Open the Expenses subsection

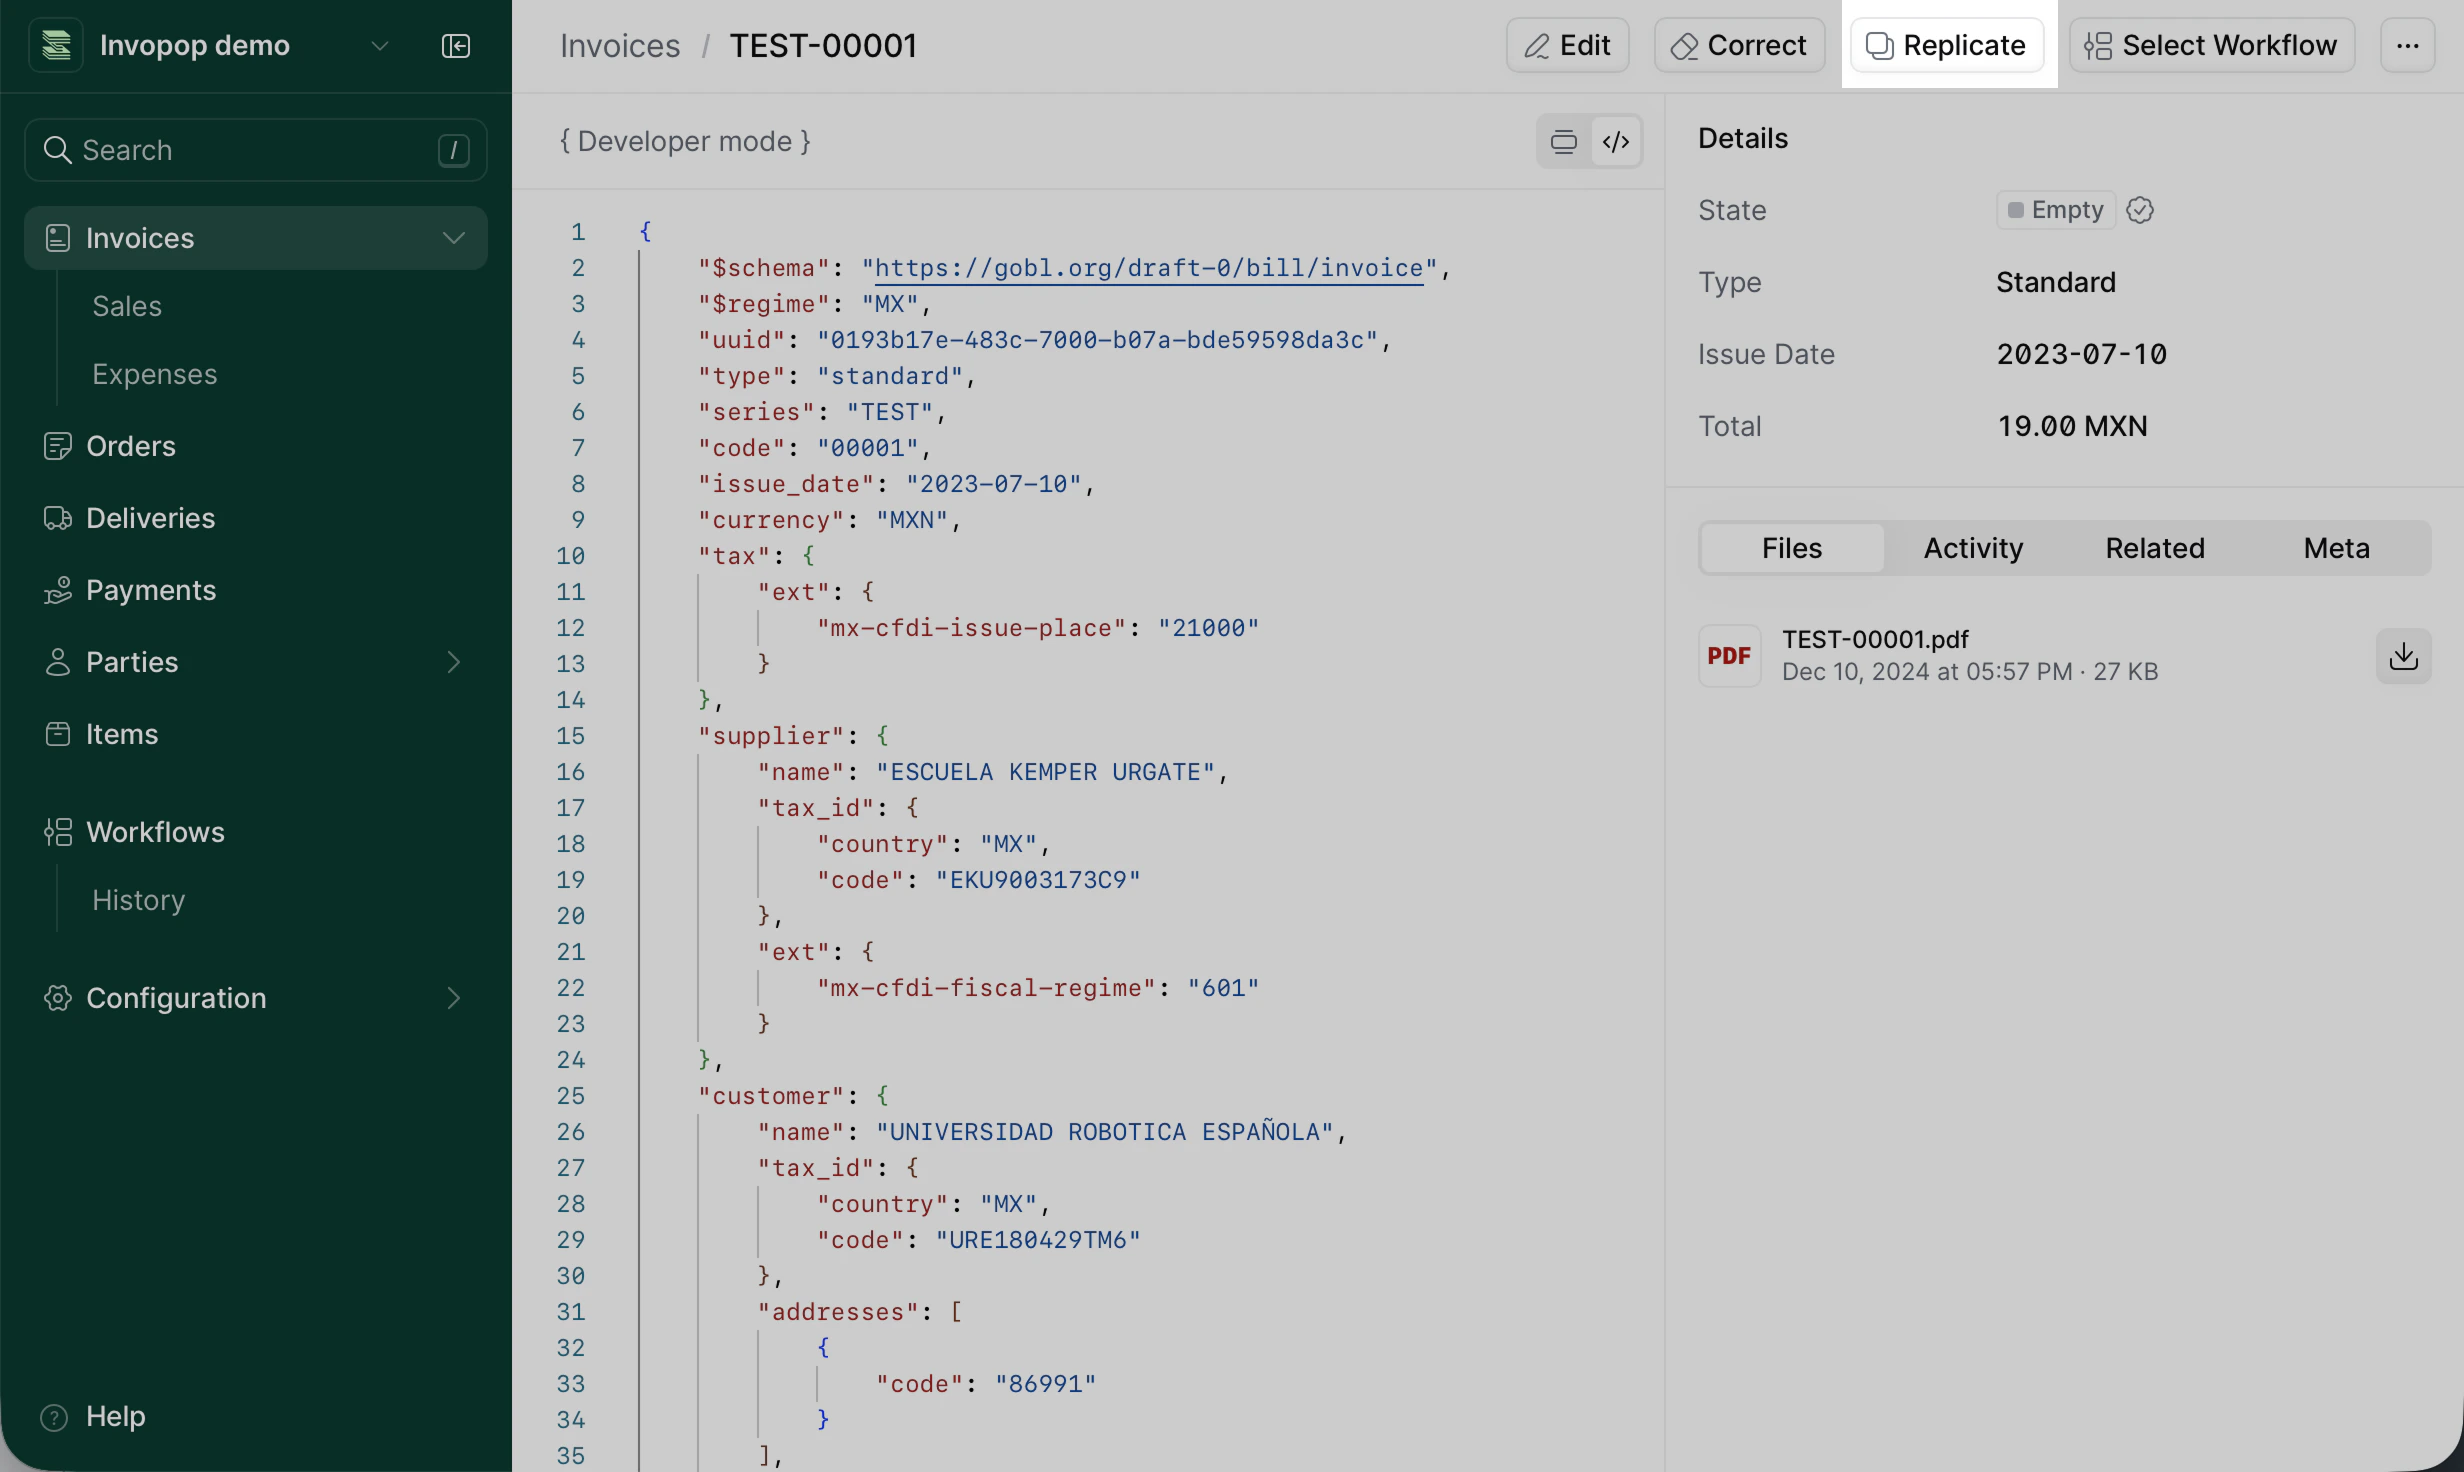coord(155,374)
